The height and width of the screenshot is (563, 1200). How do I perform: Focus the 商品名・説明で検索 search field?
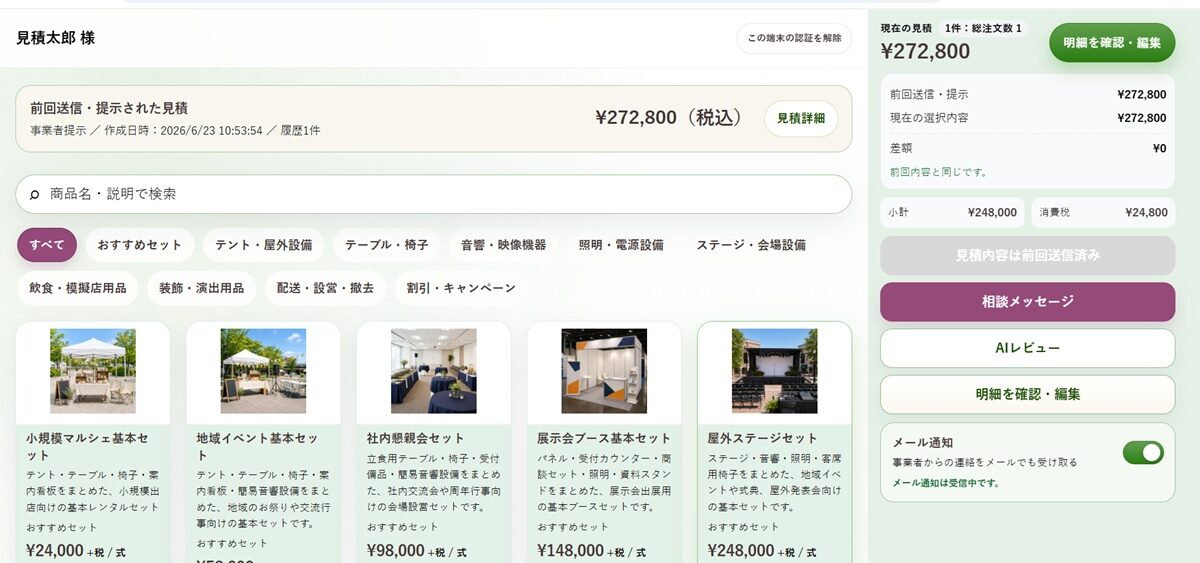click(x=434, y=194)
